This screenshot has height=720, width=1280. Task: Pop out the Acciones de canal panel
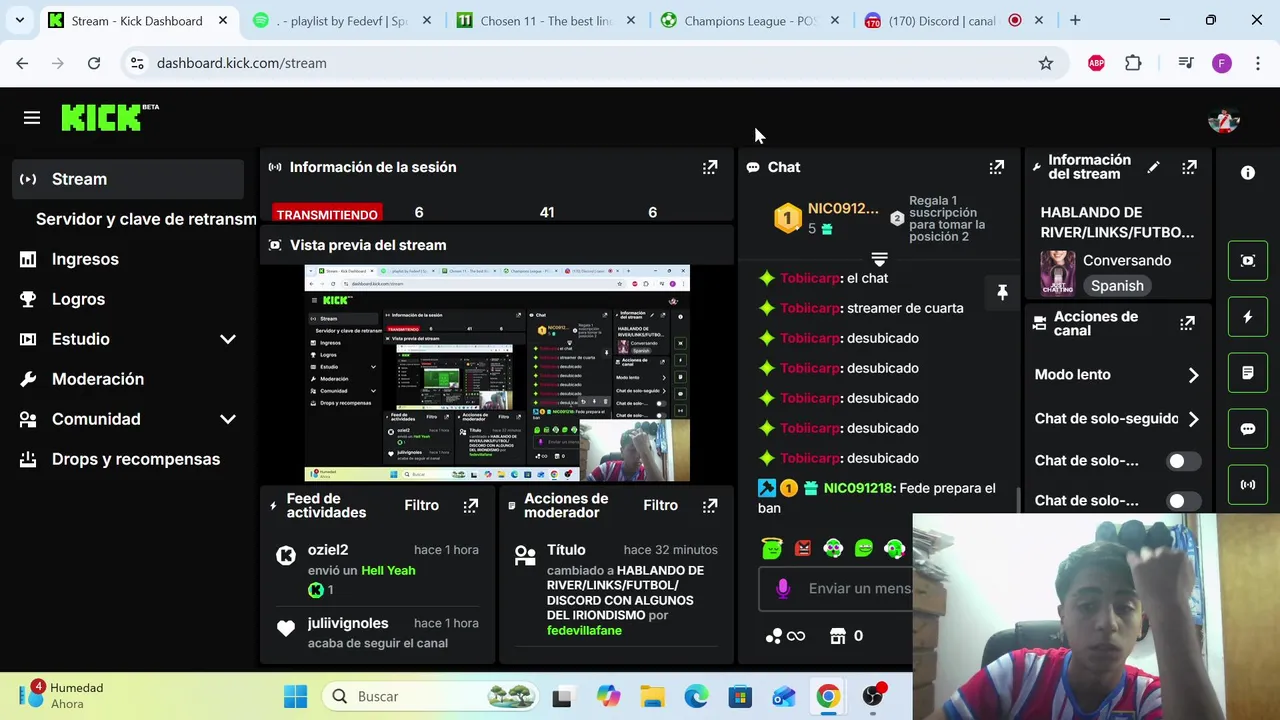[x=1187, y=323]
